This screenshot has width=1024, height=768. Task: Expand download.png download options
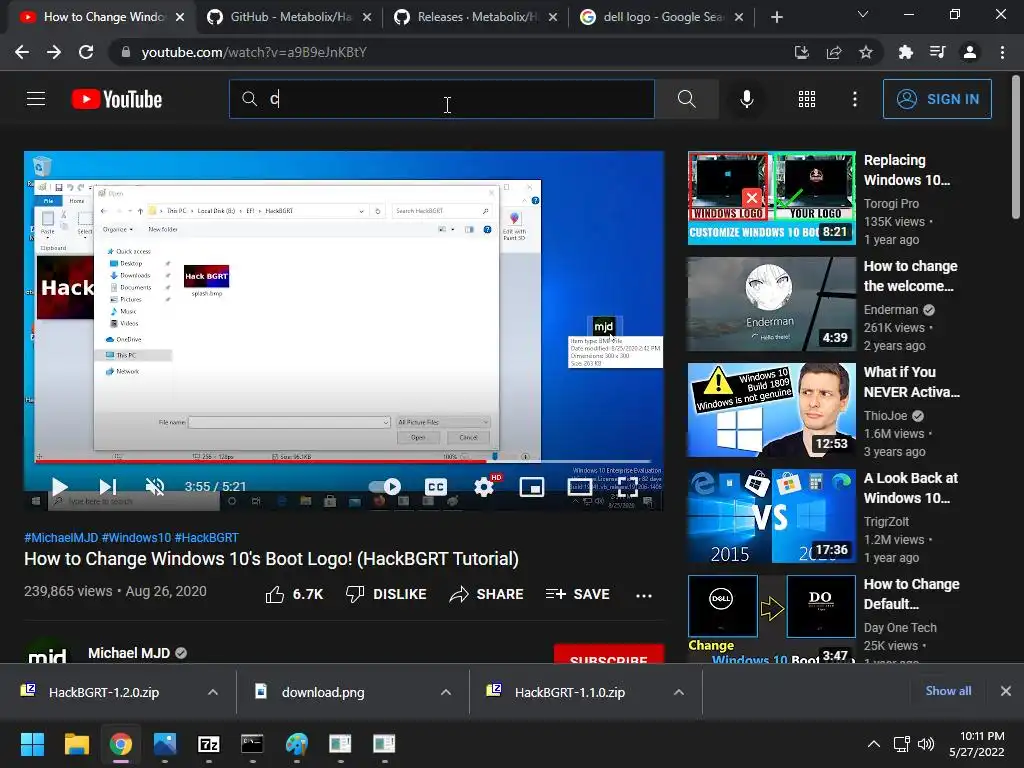pyautogui.click(x=446, y=692)
